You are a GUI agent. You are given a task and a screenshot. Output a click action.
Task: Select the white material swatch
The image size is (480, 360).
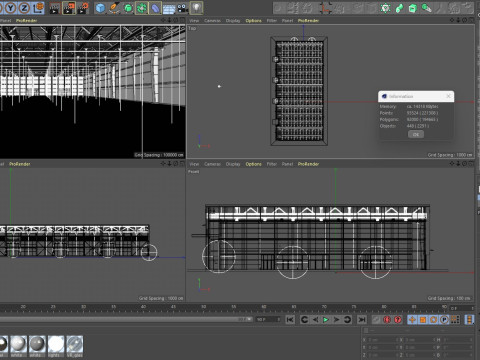(18, 346)
